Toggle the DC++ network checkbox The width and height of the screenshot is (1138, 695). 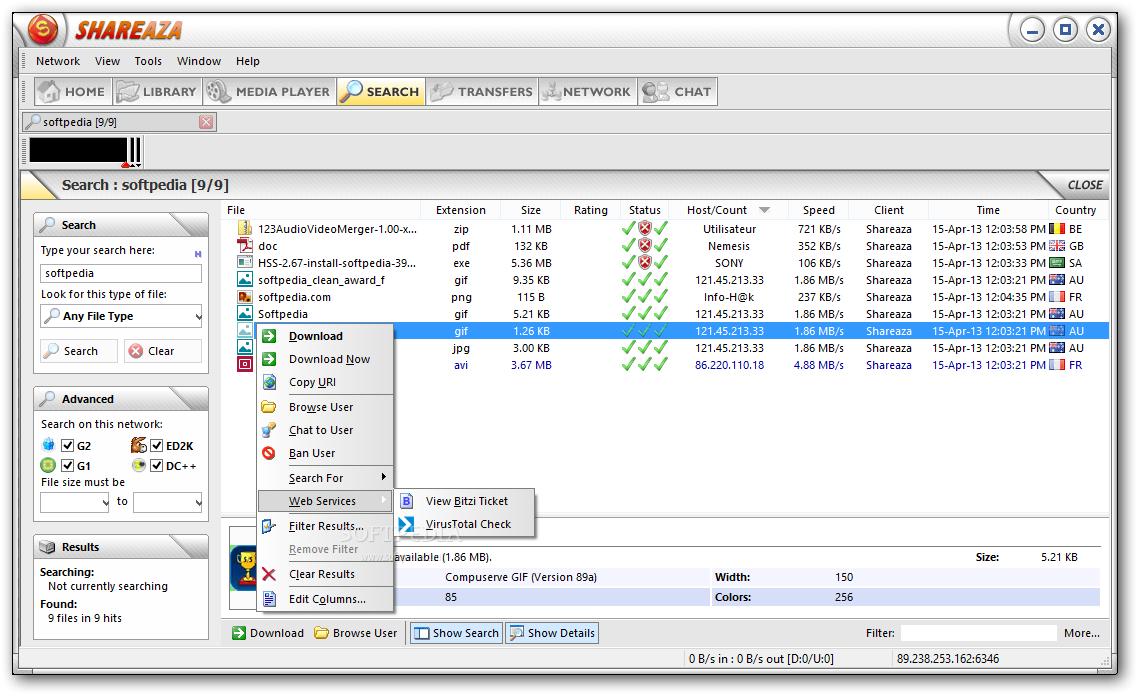156,466
